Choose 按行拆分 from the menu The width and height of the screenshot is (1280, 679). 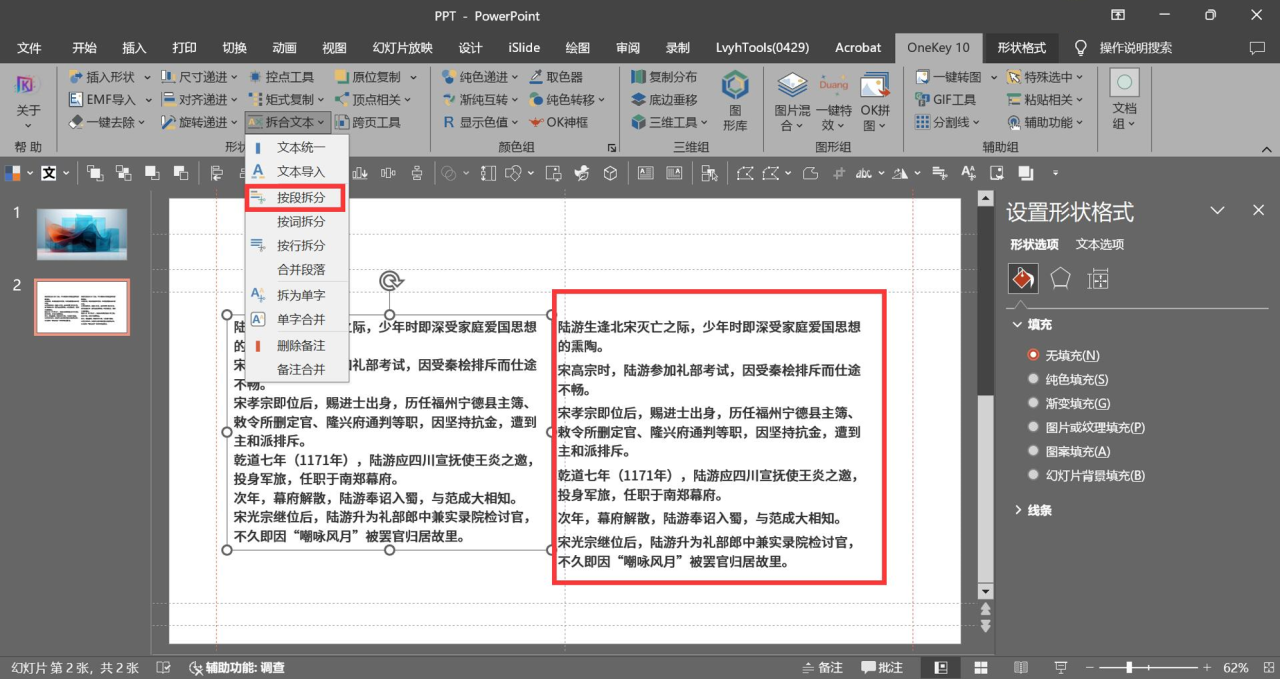(x=296, y=245)
